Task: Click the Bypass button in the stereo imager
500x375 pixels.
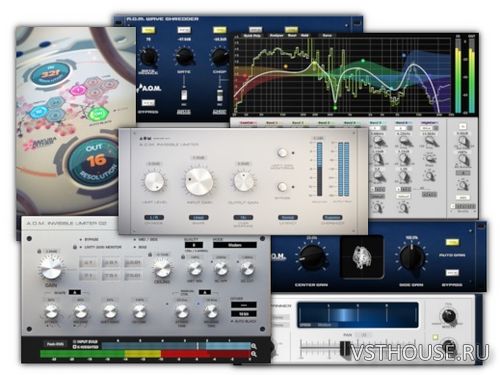Action: pyautogui.click(x=452, y=273)
